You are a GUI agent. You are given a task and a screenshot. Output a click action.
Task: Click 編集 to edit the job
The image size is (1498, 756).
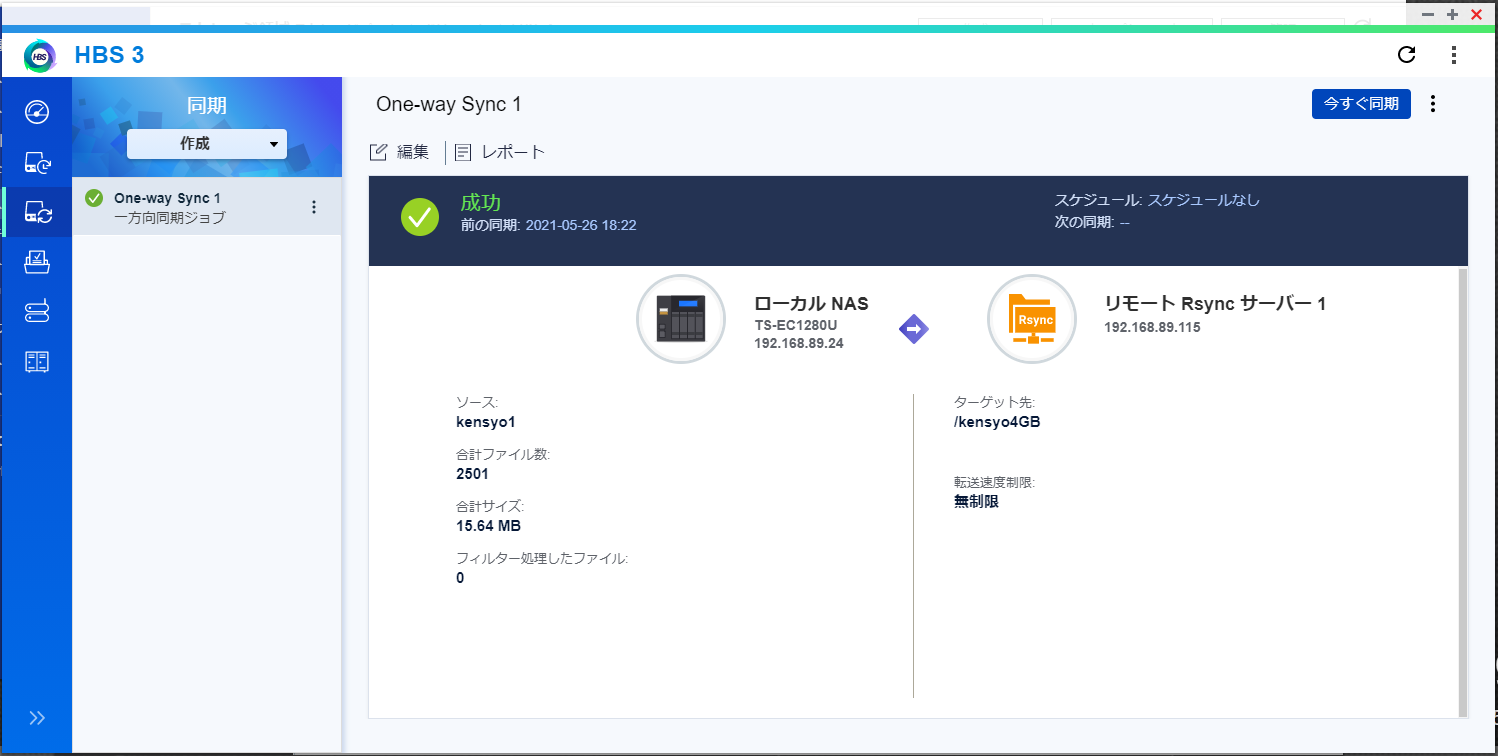pos(399,152)
